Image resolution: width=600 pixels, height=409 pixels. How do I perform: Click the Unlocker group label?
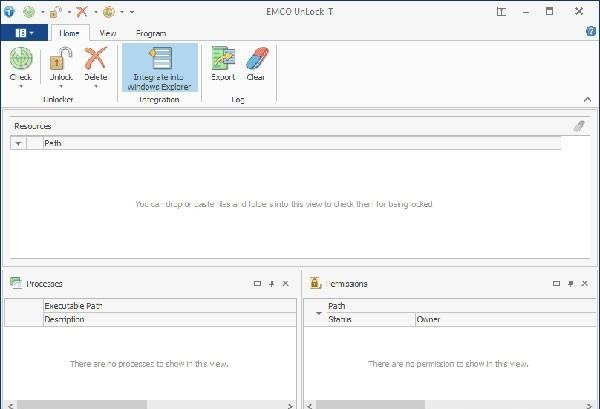point(58,99)
